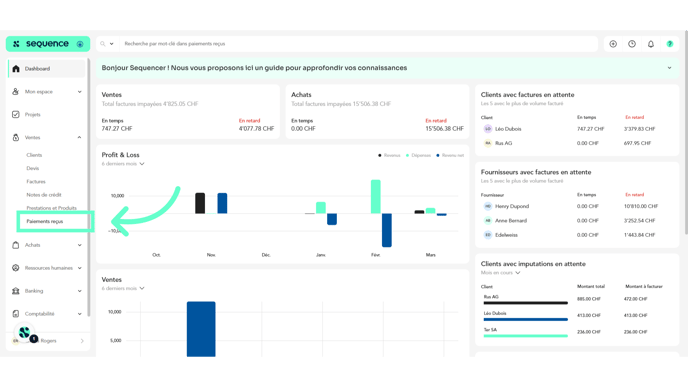Click the green help question mark icon
The width and height of the screenshot is (688, 387).
click(x=670, y=44)
